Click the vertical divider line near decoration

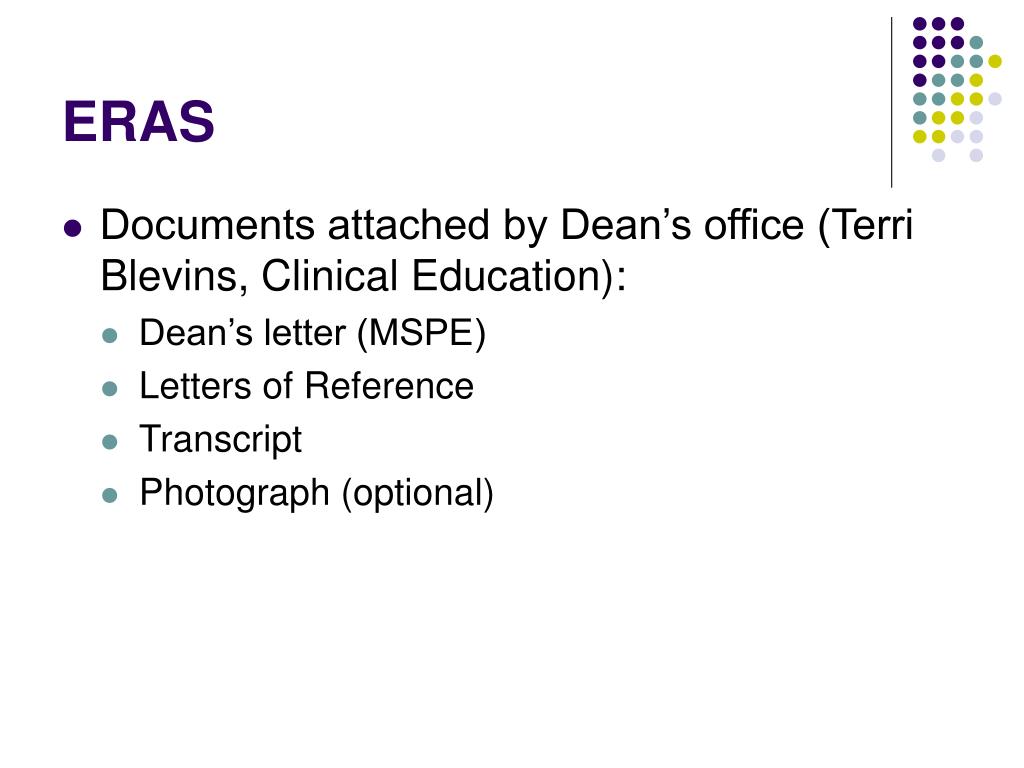point(891,103)
